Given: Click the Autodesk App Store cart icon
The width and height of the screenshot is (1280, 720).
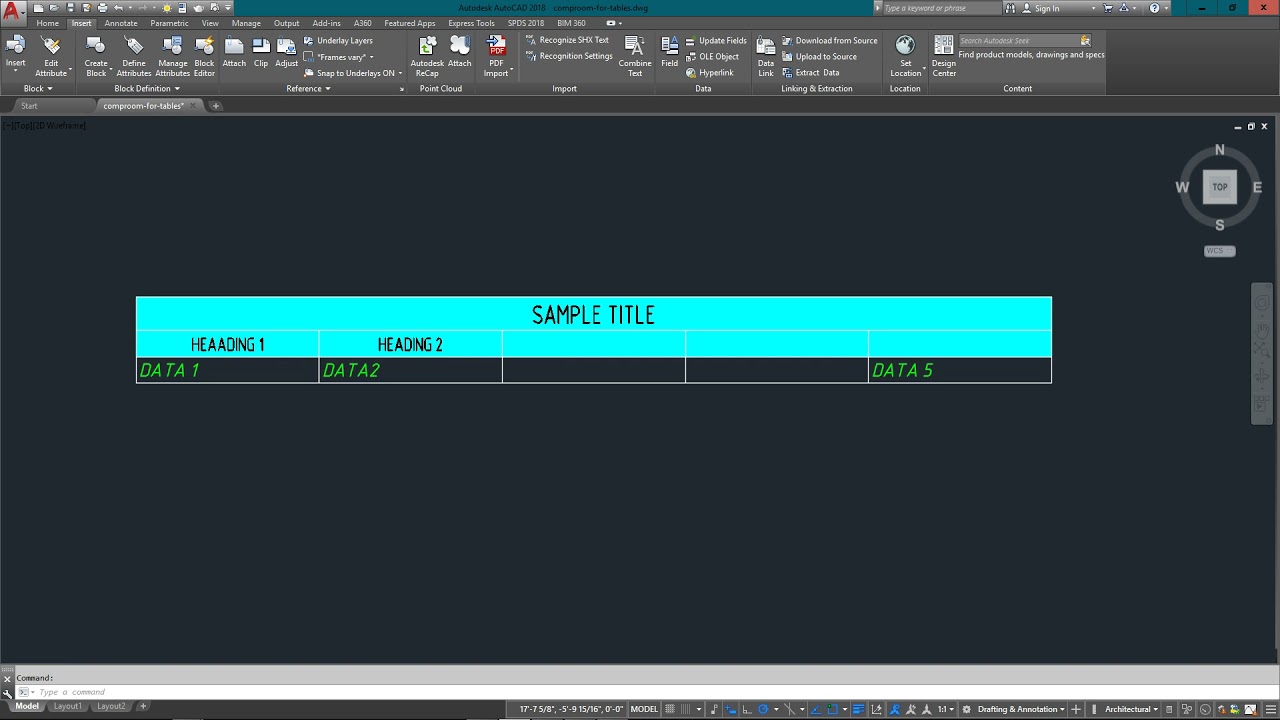Looking at the screenshot, I should 1108,8.
